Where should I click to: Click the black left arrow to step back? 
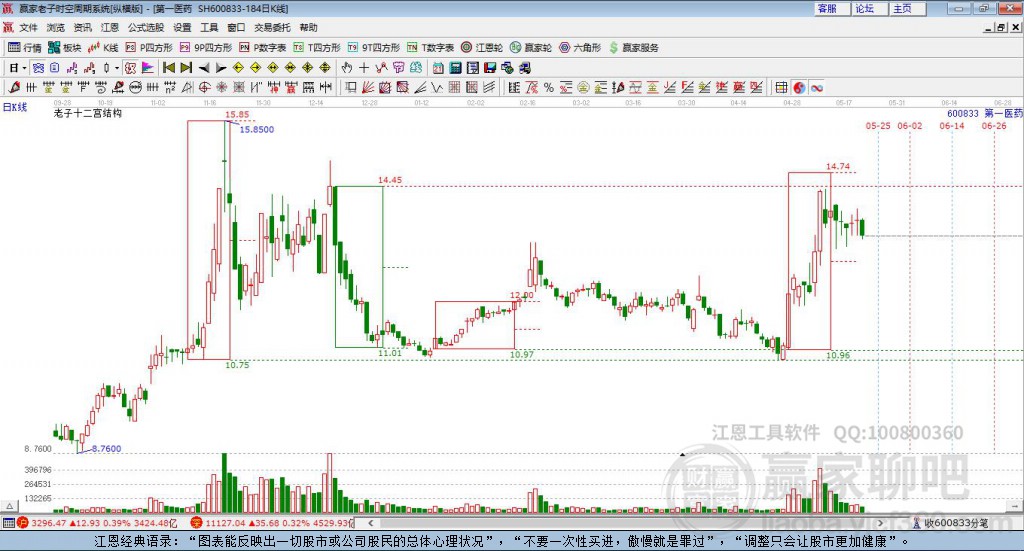point(204,68)
